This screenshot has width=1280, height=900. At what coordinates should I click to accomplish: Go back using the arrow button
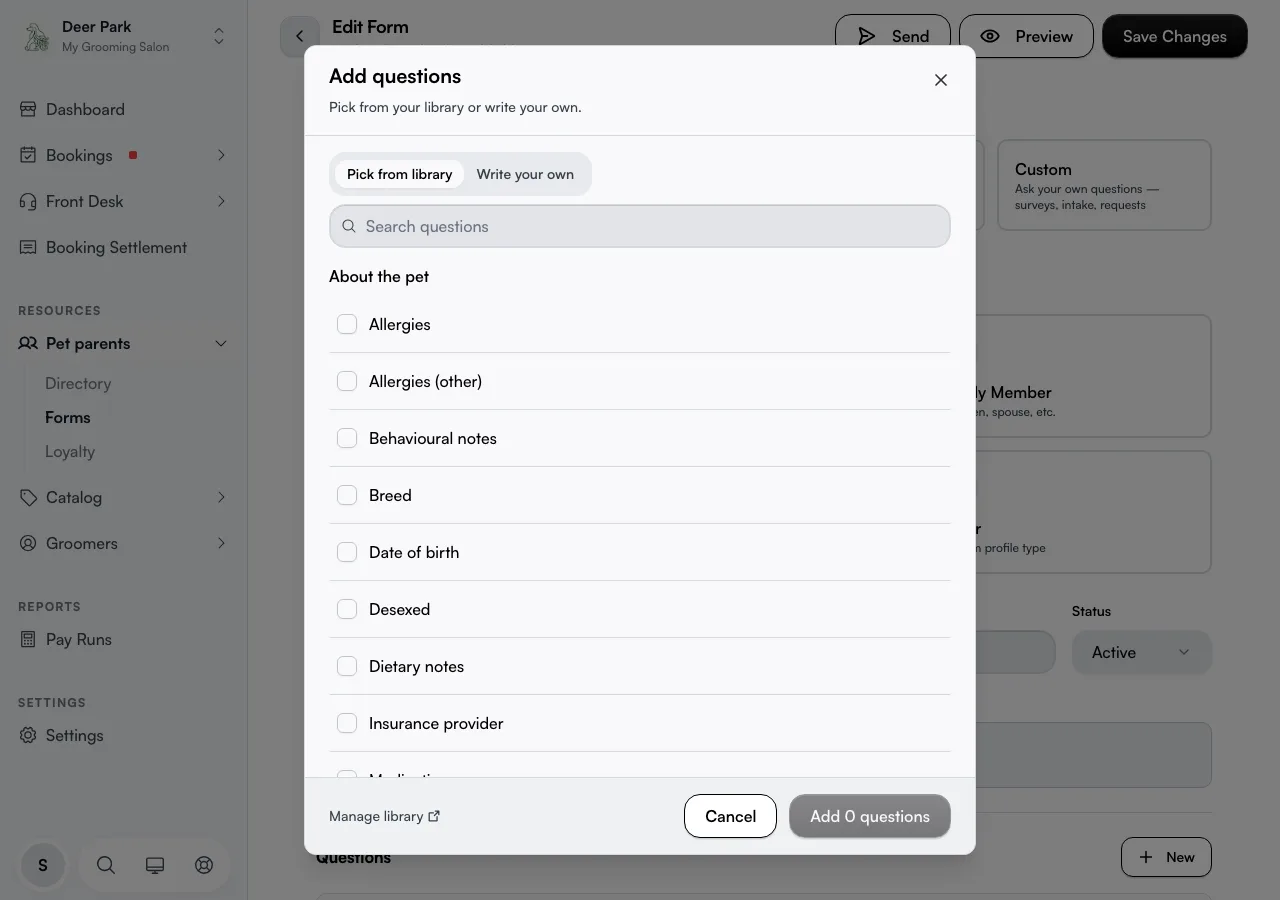(299, 36)
